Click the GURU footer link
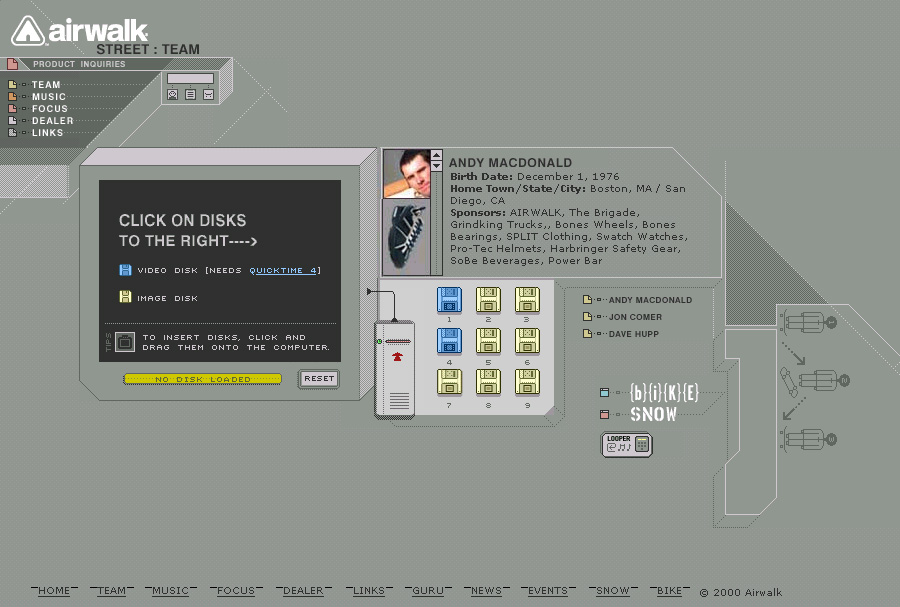The height and width of the screenshot is (607, 900). [428, 590]
